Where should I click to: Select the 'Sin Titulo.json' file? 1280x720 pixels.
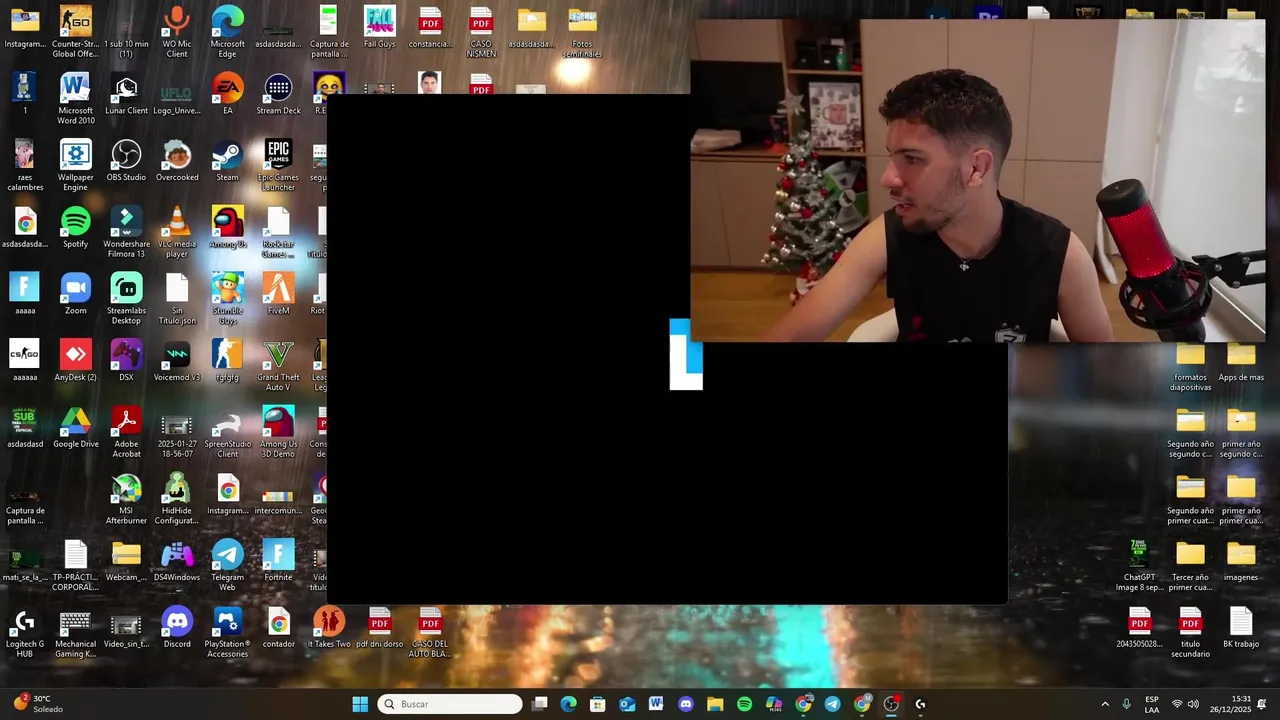coord(177,298)
